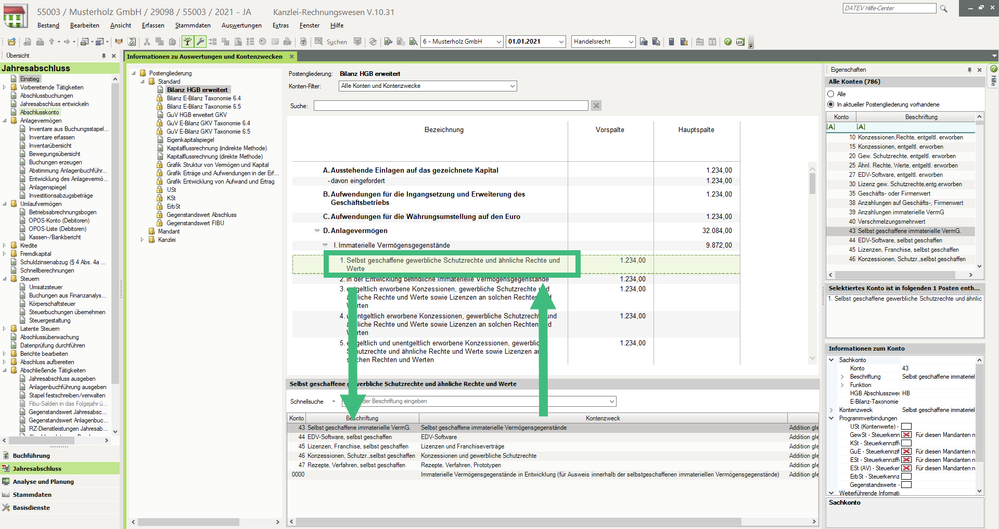Select In aktueller Postengliederung vorhandene radio button
The width and height of the screenshot is (999, 529).
click(831, 104)
